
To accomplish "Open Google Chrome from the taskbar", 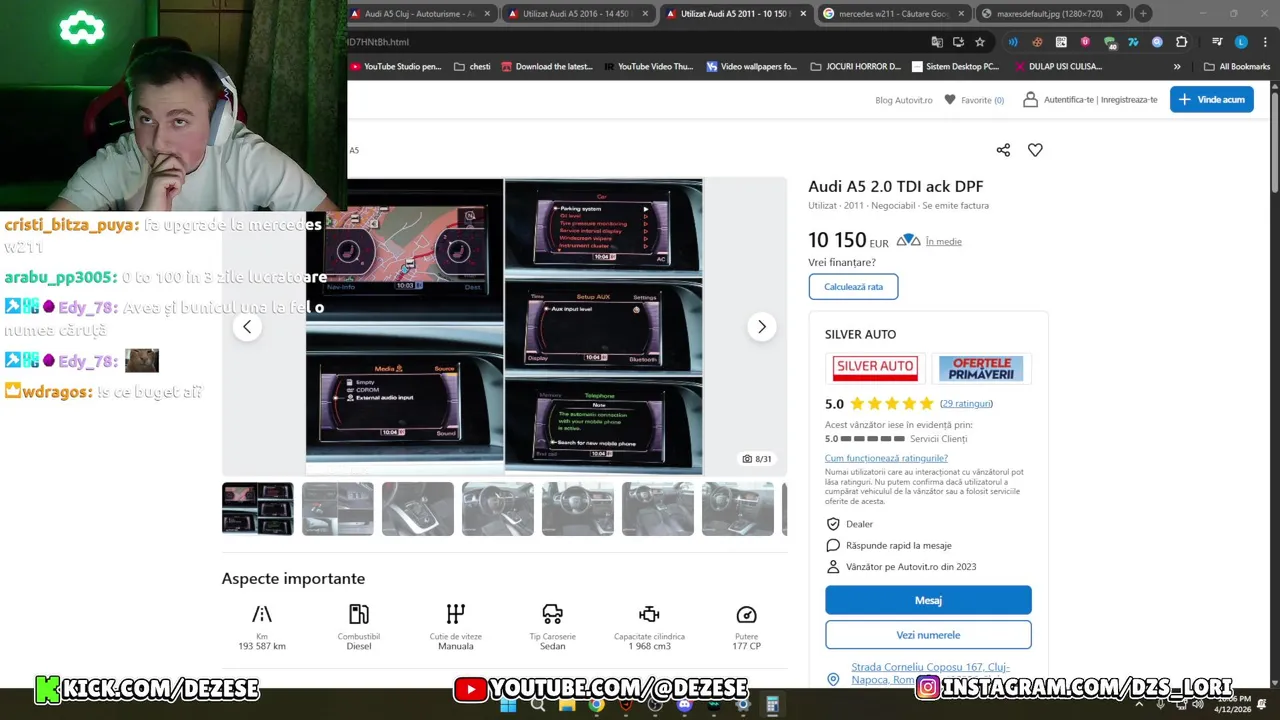I will point(596,705).
